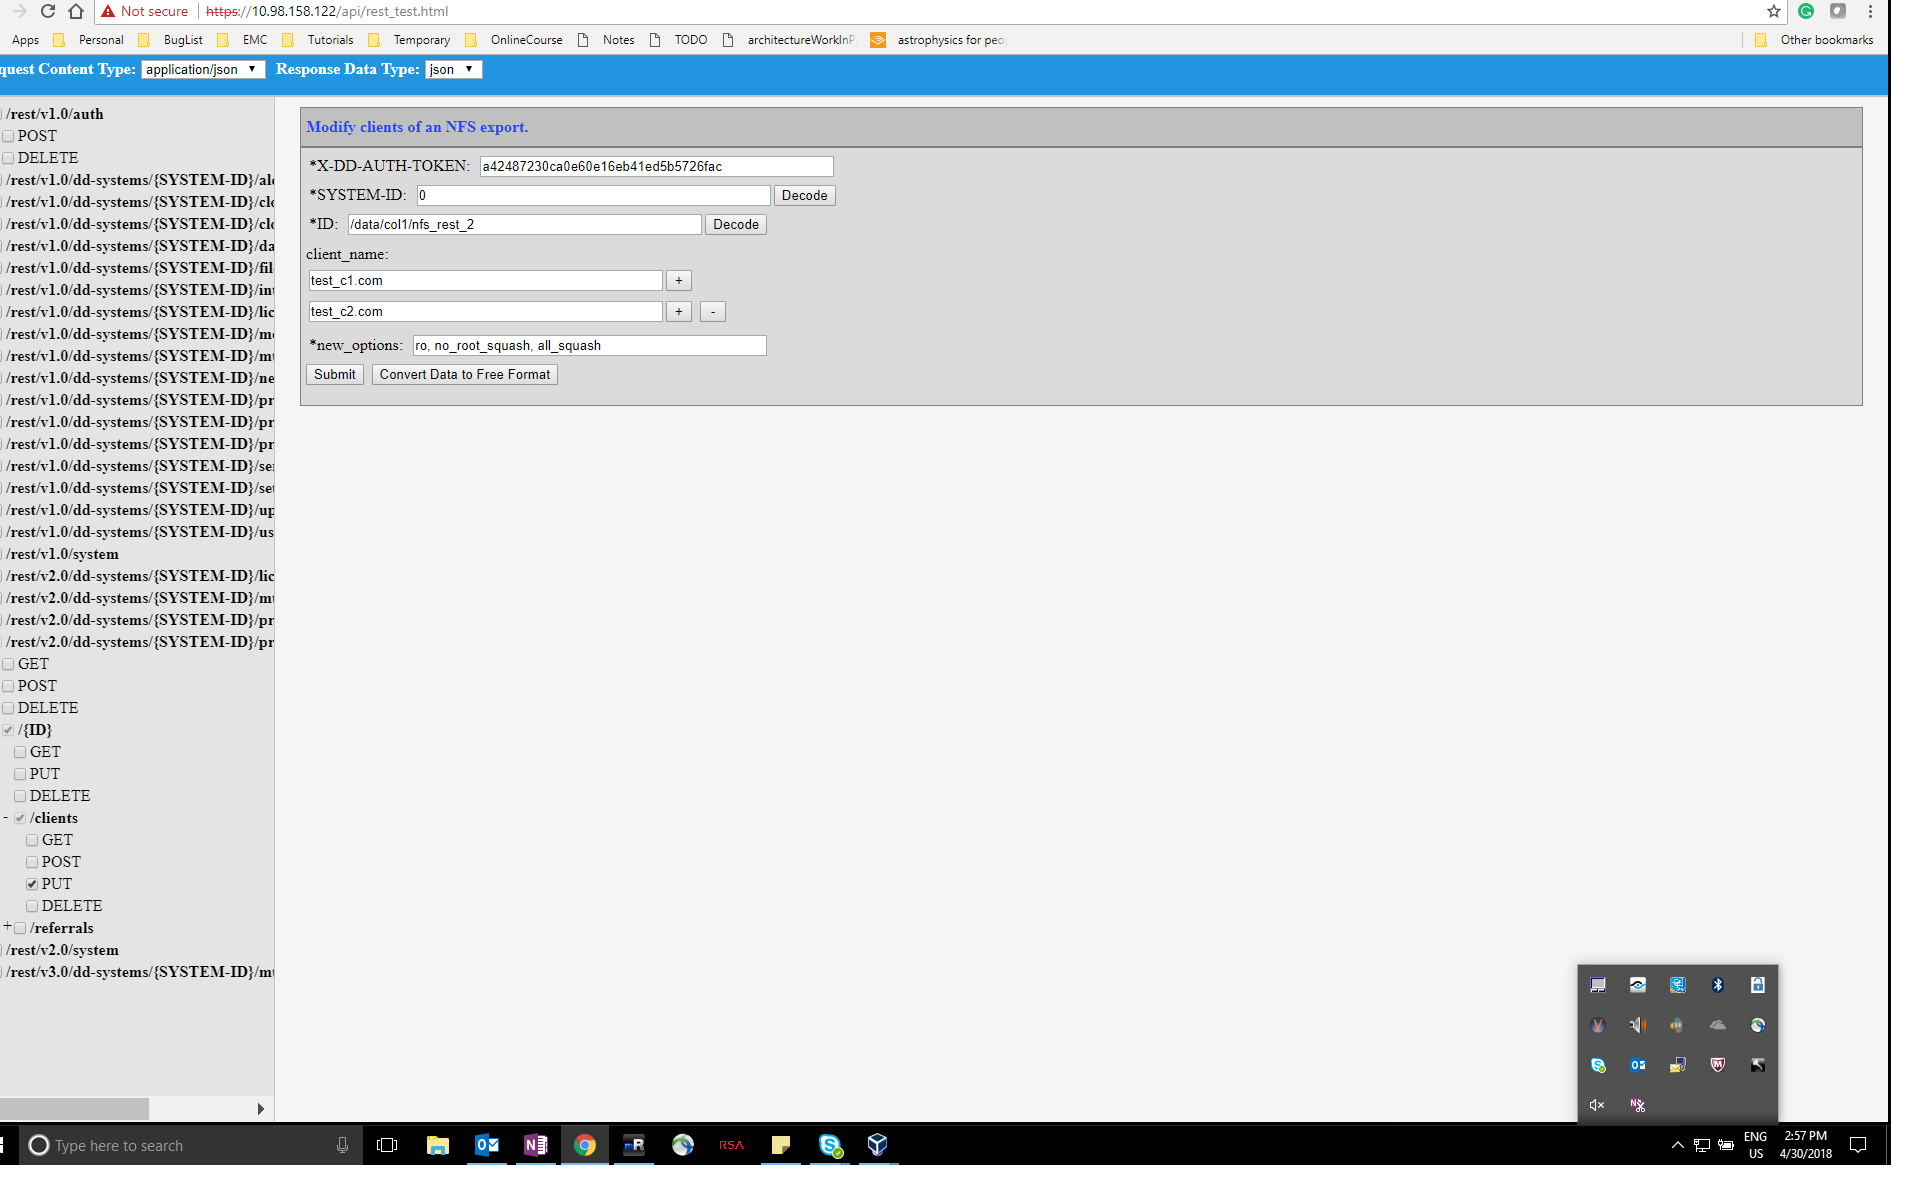Click the X-DD-AUTH-TOKEN input field
This screenshot has height=1200, width=1920.
click(x=656, y=166)
